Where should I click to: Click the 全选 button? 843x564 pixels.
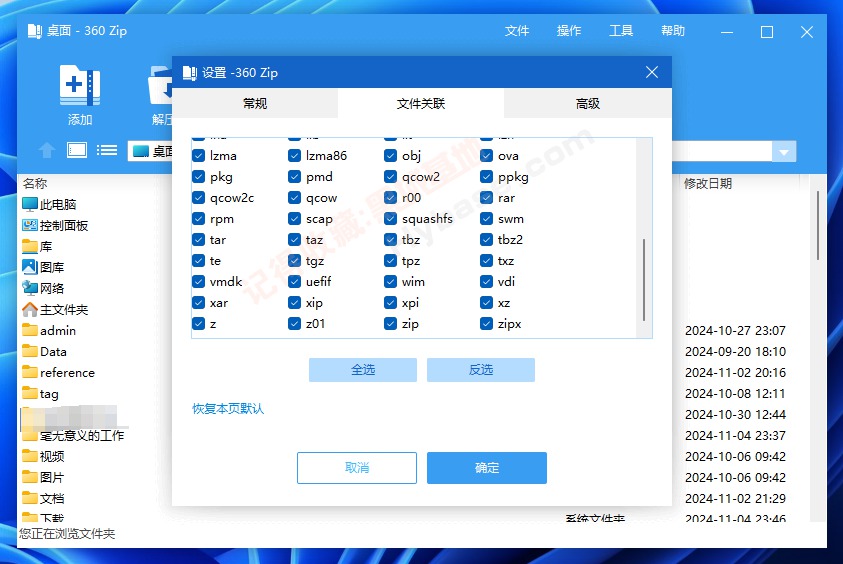pyautogui.click(x=363, y=370)
